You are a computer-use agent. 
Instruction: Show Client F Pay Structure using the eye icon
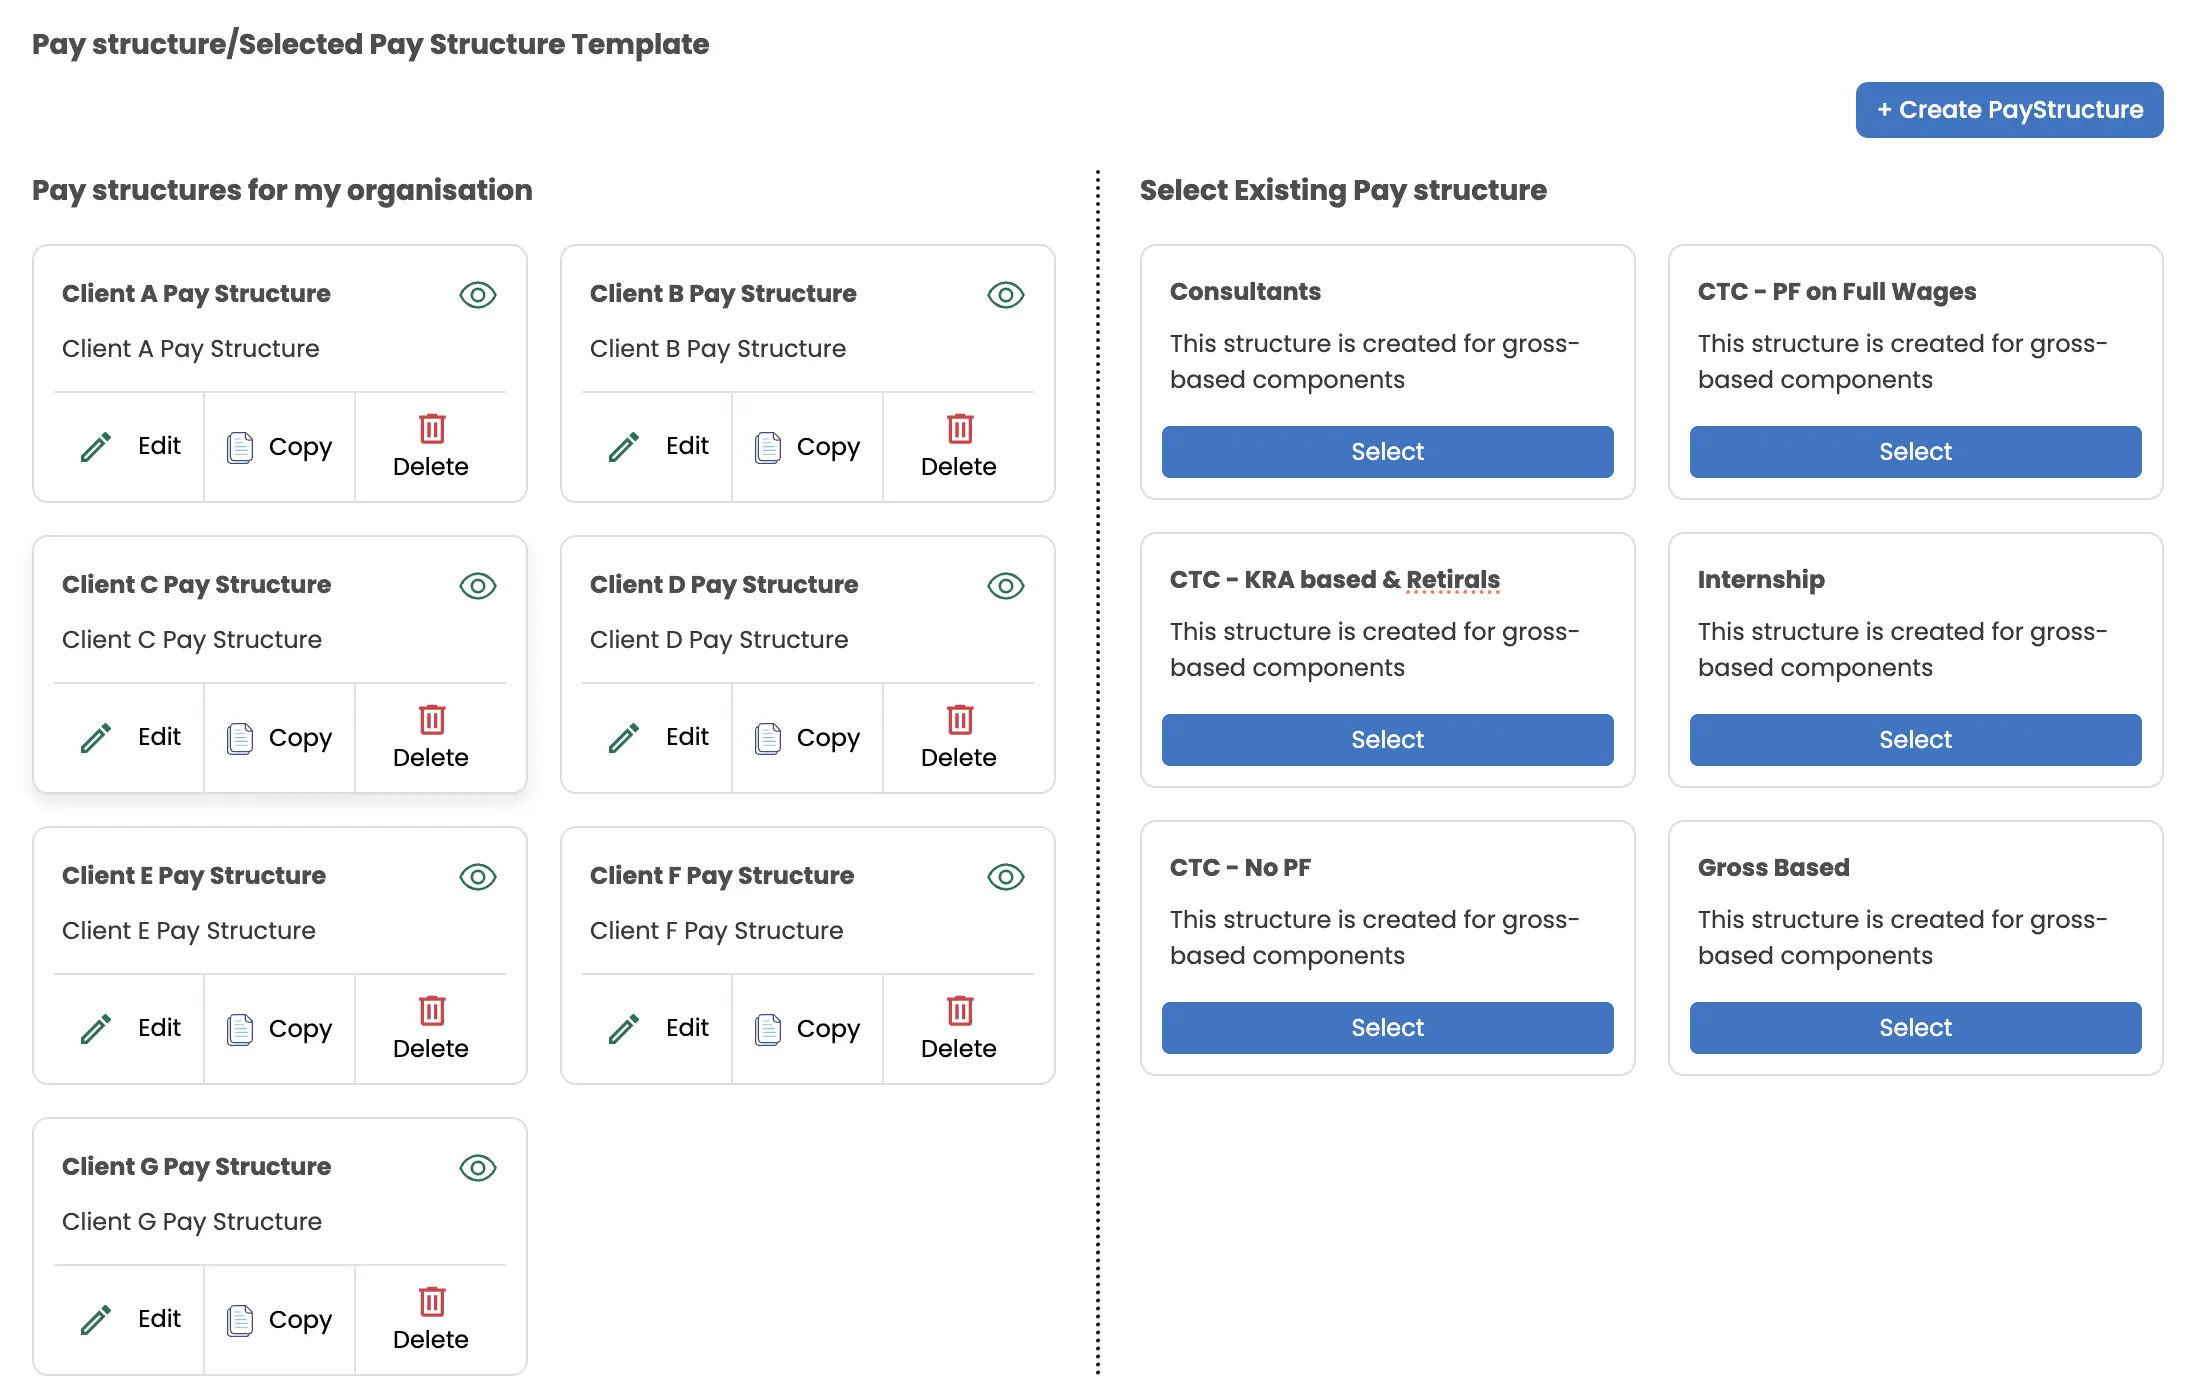click(x=1006, y=877)
